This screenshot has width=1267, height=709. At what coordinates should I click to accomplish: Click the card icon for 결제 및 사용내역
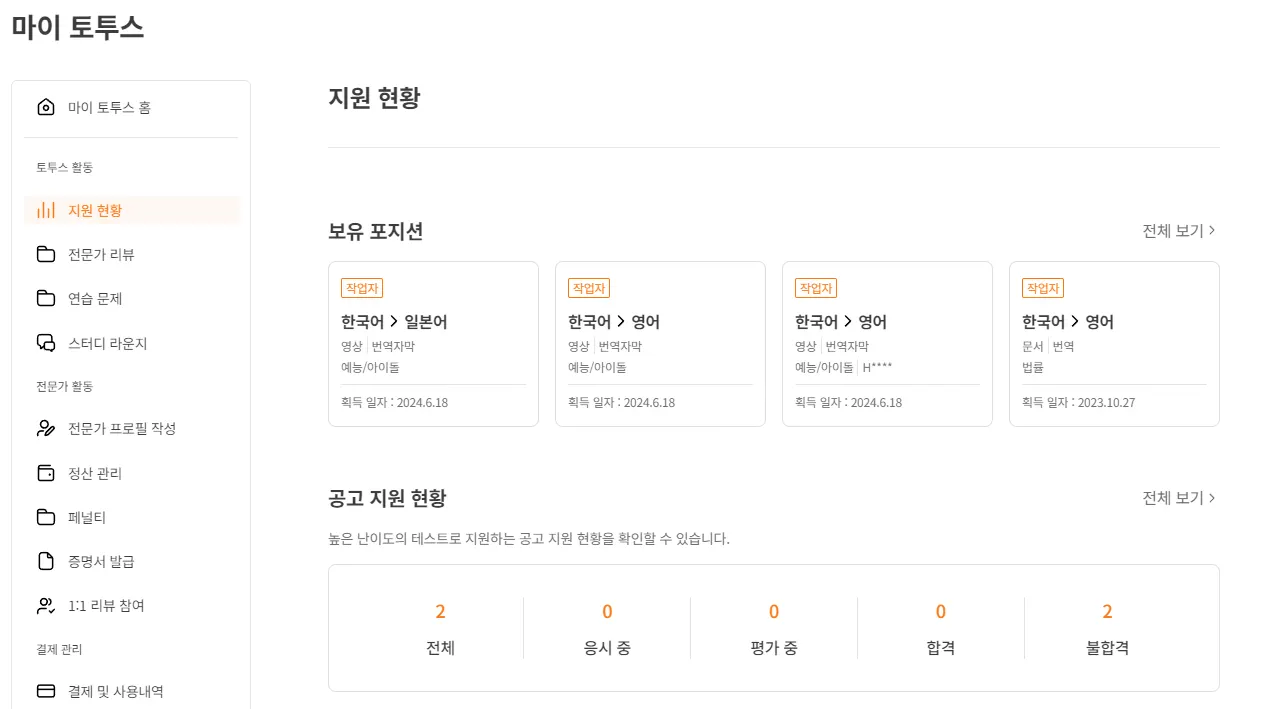pos(45,691)
